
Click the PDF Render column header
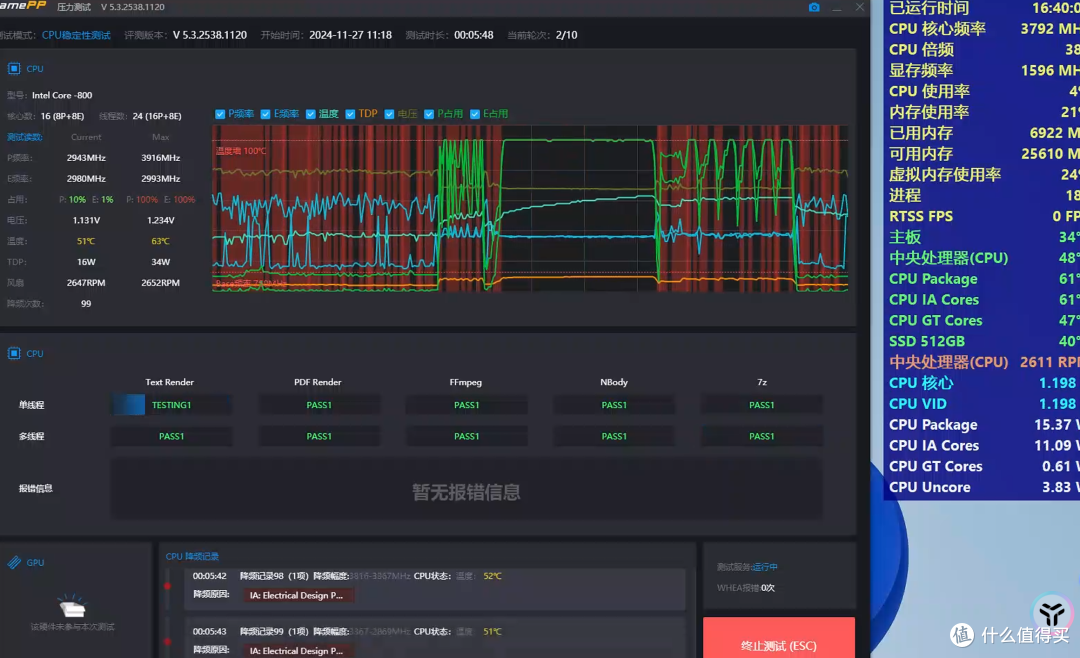(x=318, y=382)
